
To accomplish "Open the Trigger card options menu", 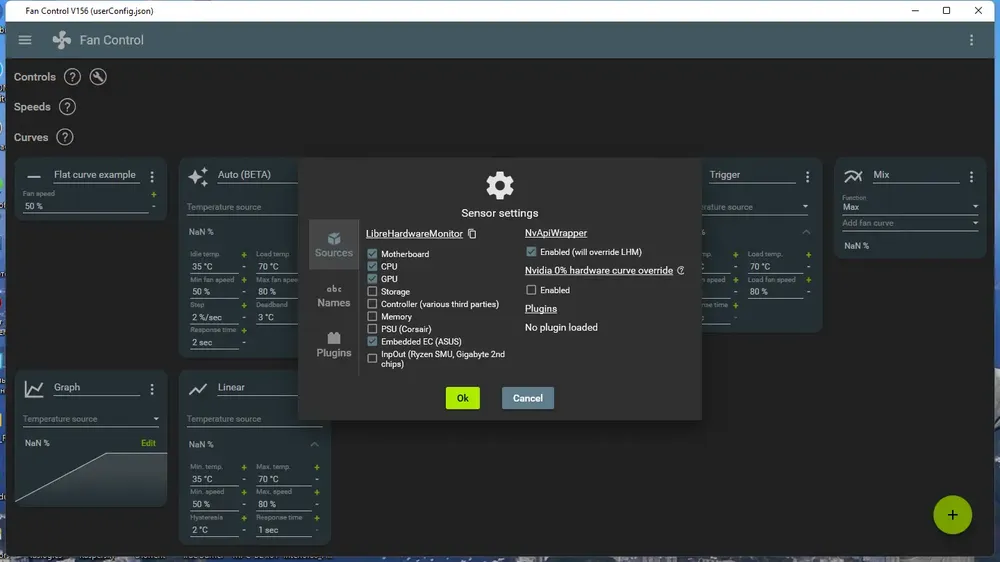I will click(x=807, y=176).
